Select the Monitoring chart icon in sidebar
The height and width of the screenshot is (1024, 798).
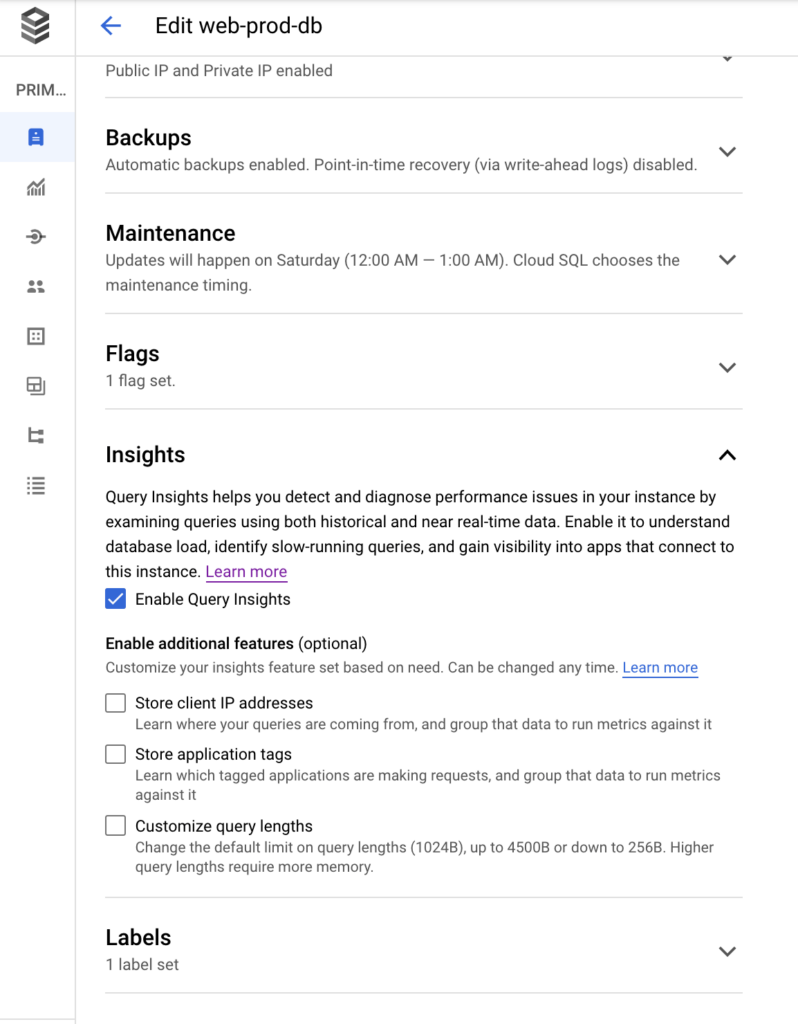coord(37,188)
